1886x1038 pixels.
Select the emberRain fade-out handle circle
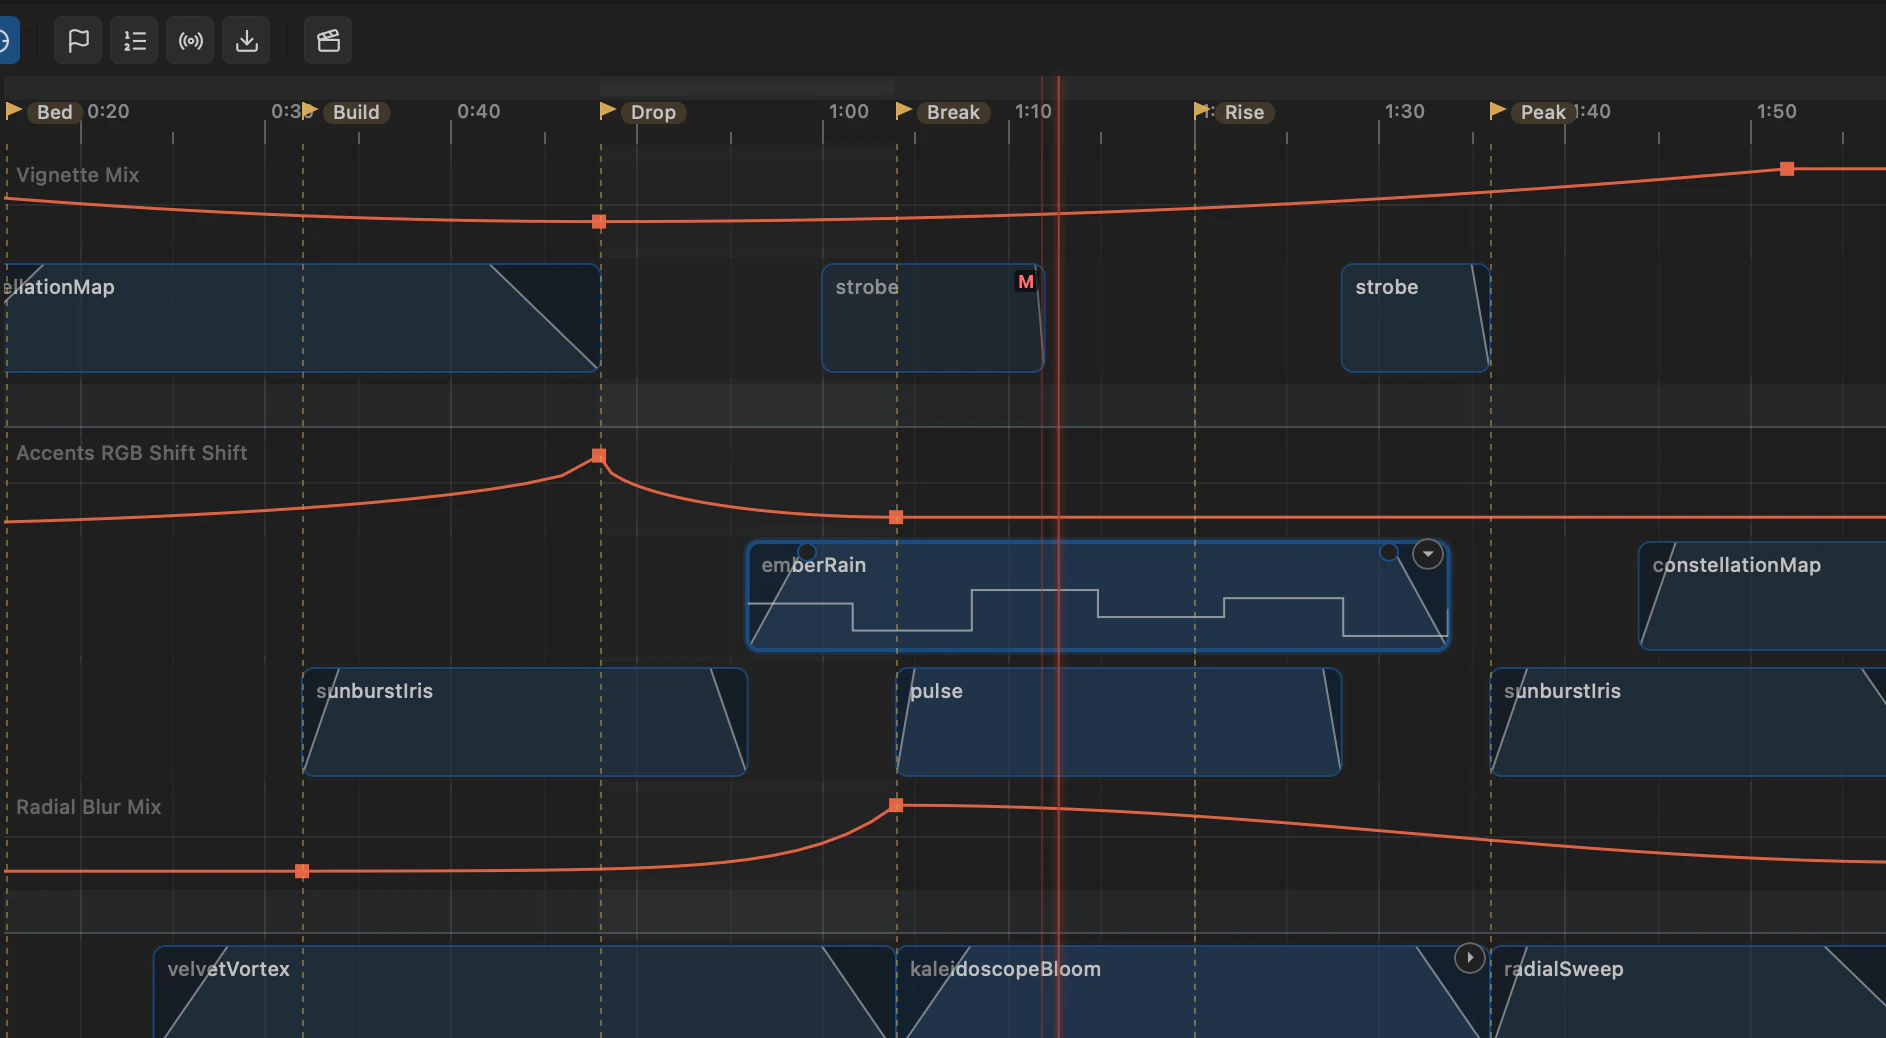1388,552
